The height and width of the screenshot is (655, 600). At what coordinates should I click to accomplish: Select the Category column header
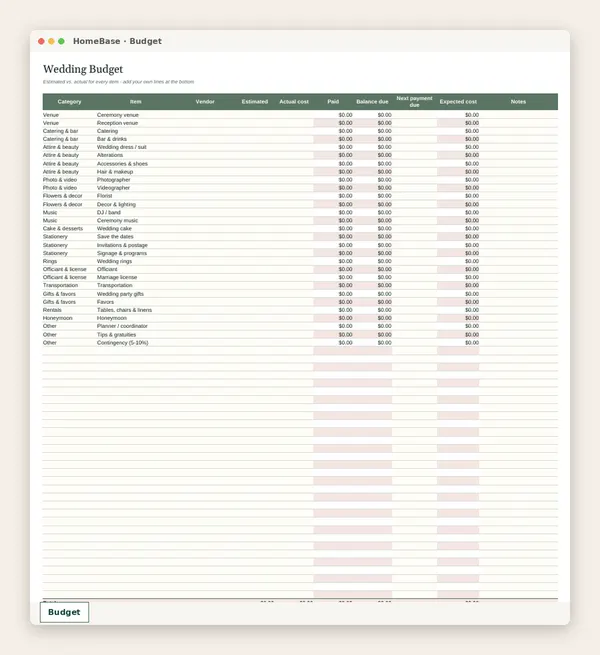coord(69,102)
